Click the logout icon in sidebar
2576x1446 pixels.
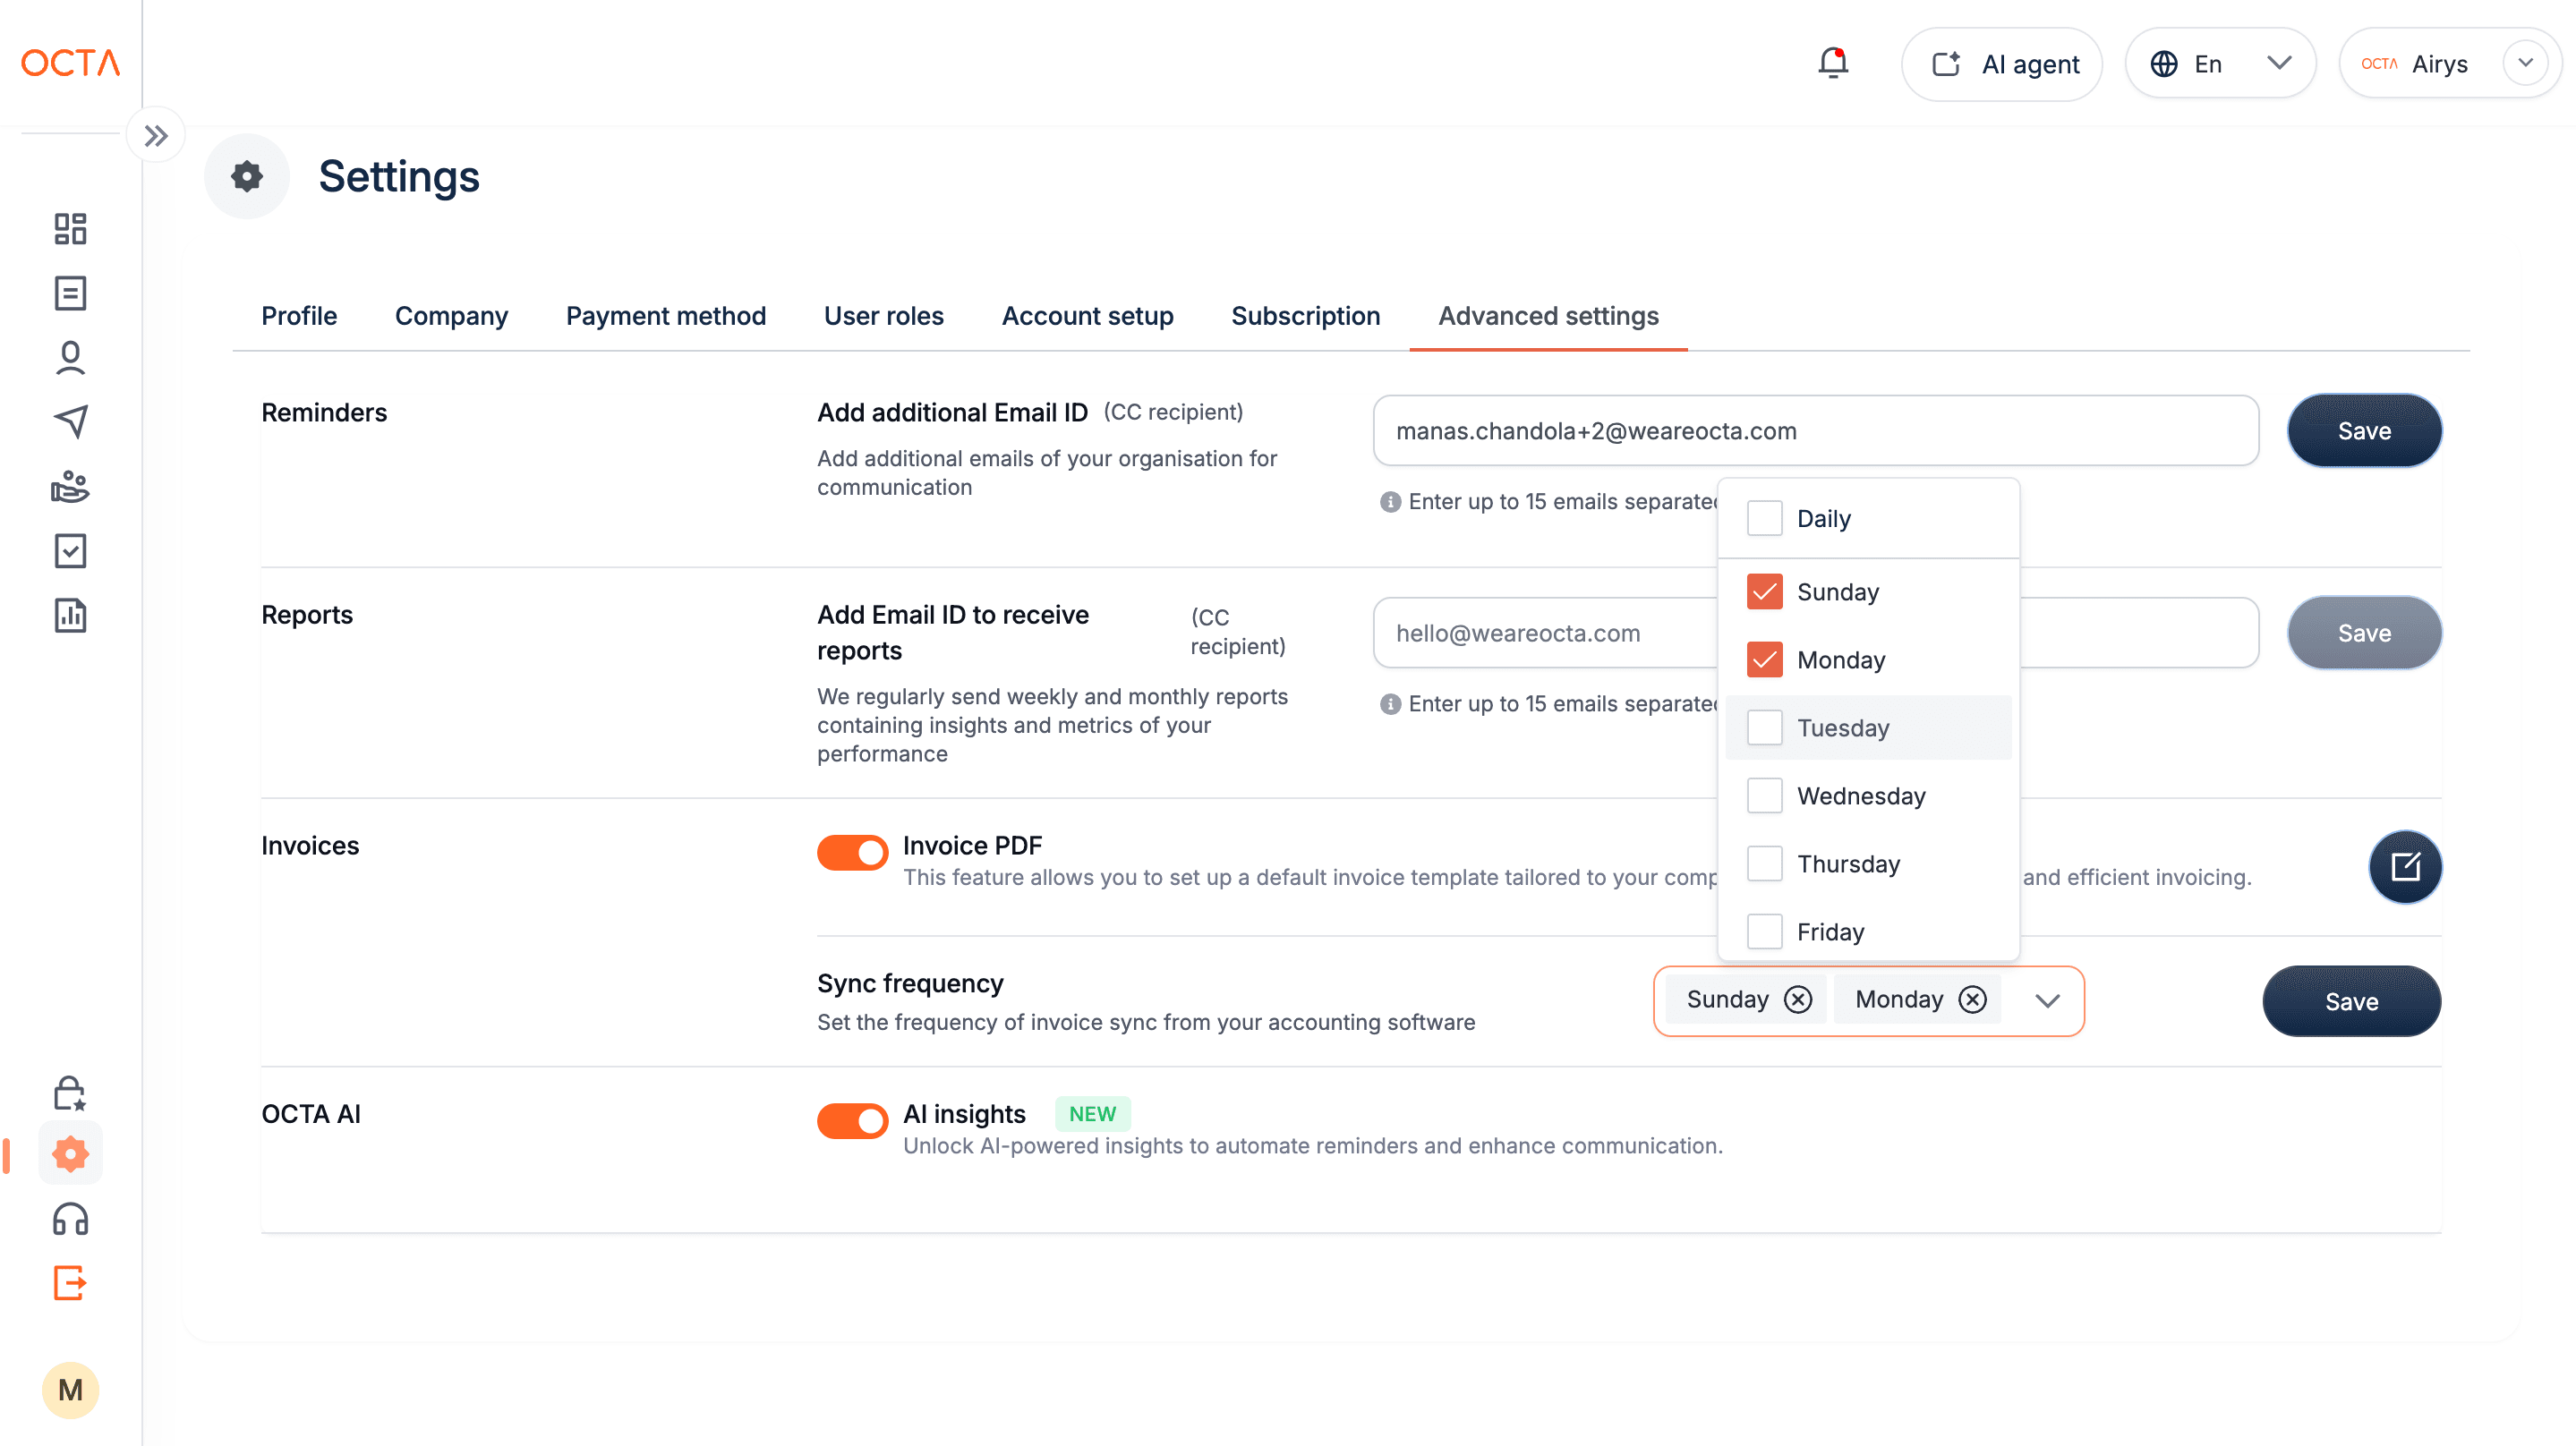point(70,1282)
